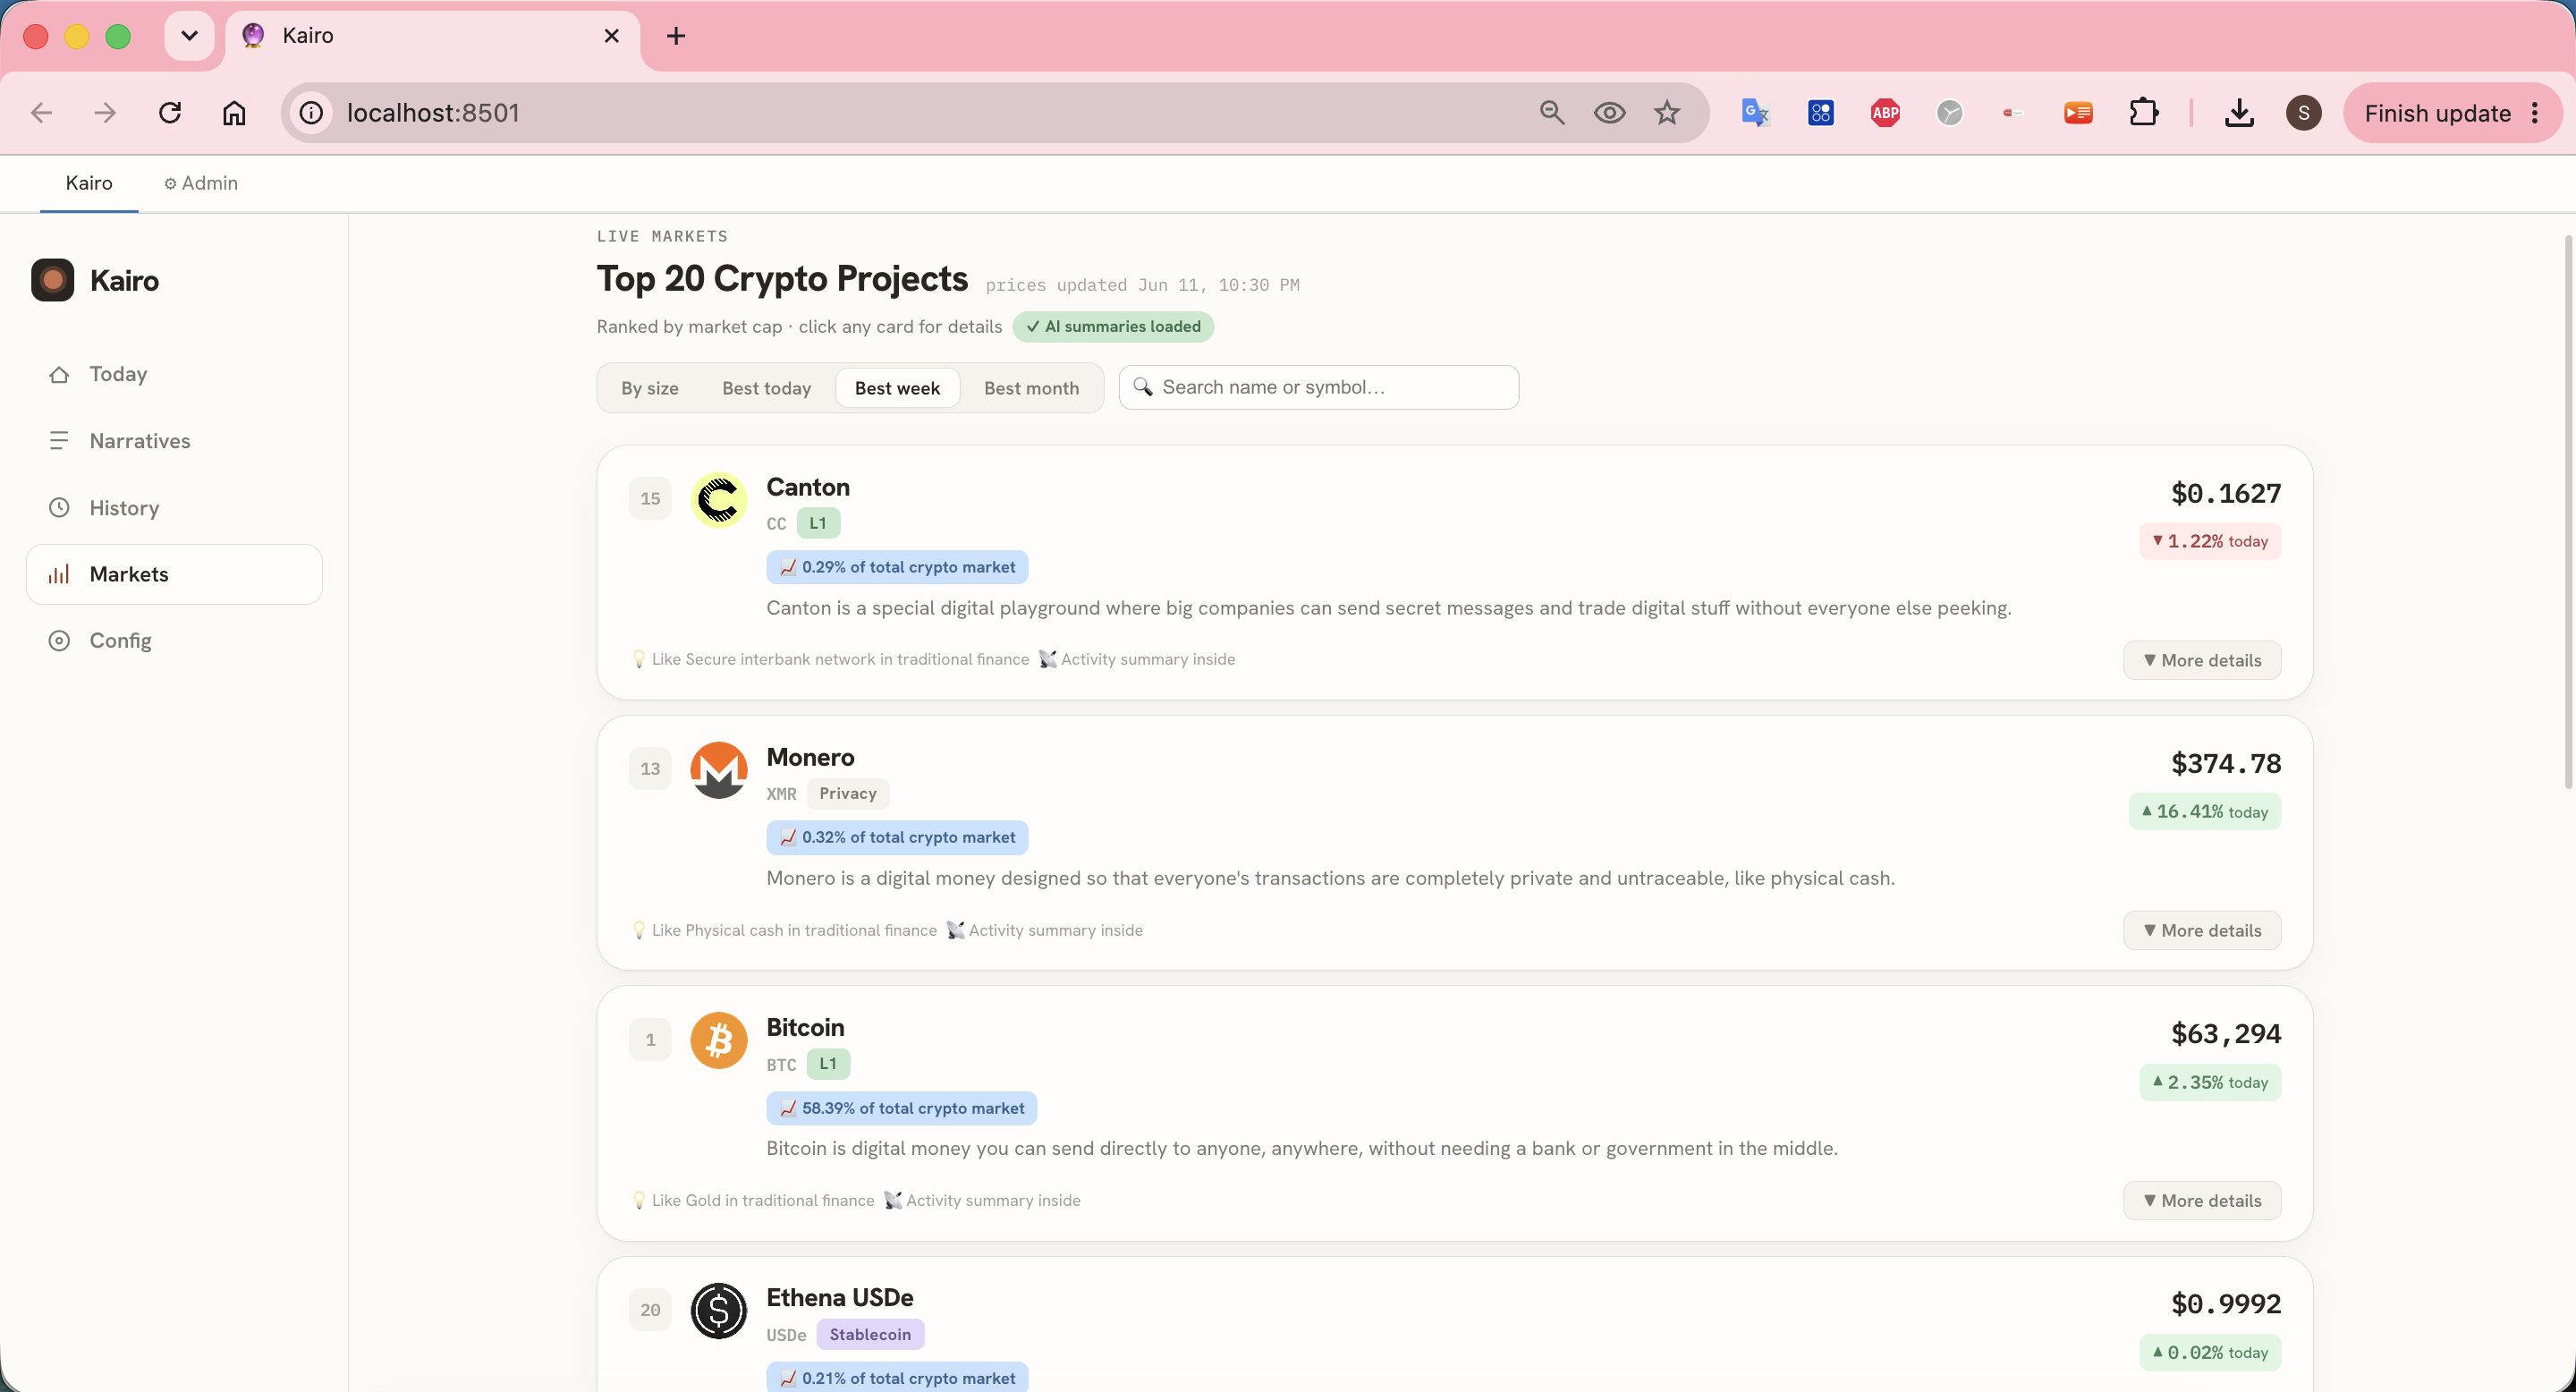This screenshot has width=2576, height=1392.
Task: Click Bitcoin's 2.35% today change
Action: (x=2210, y=1082)
